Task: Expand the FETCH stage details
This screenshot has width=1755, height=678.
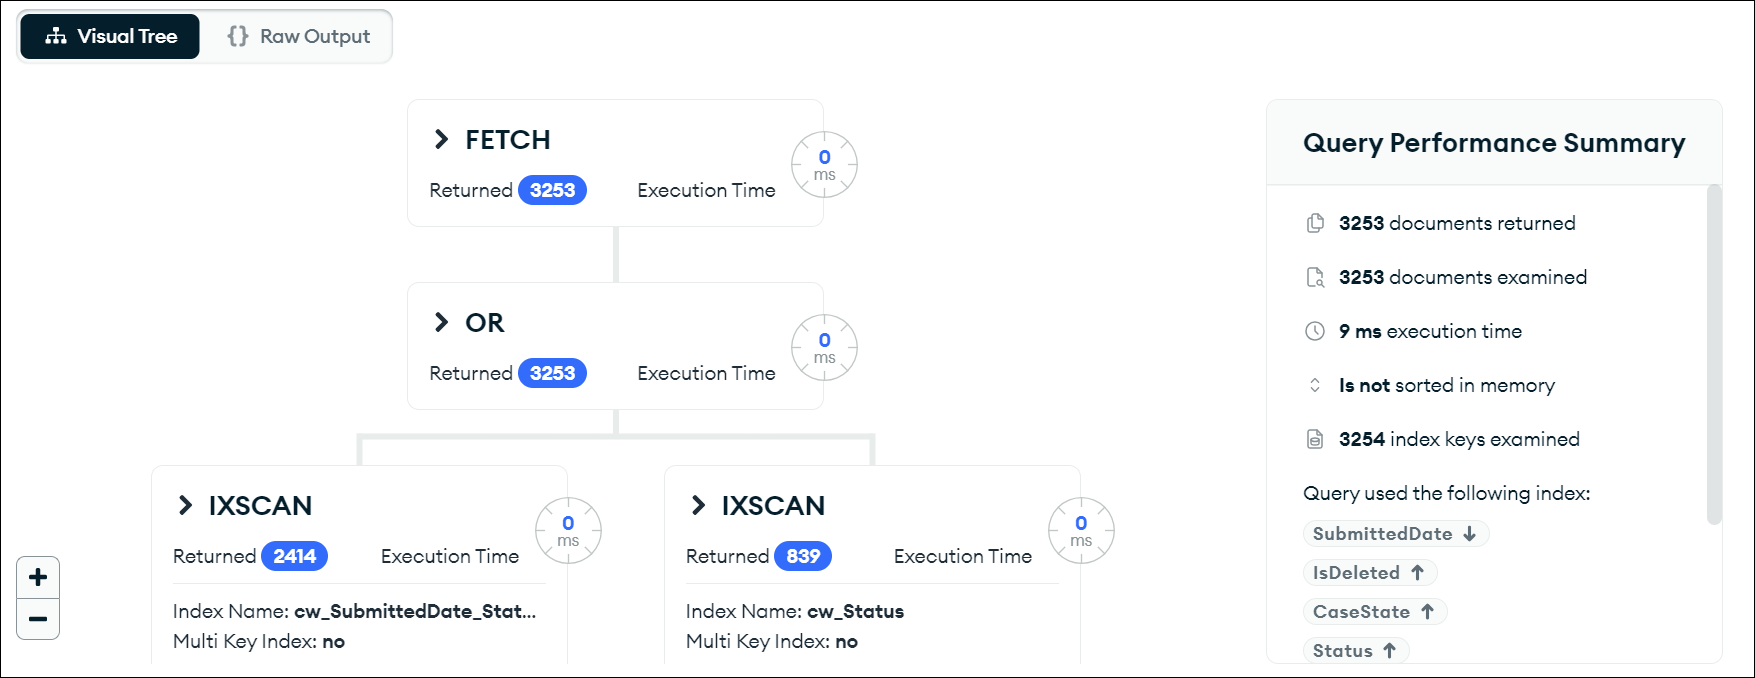Action: pos(441,139)
